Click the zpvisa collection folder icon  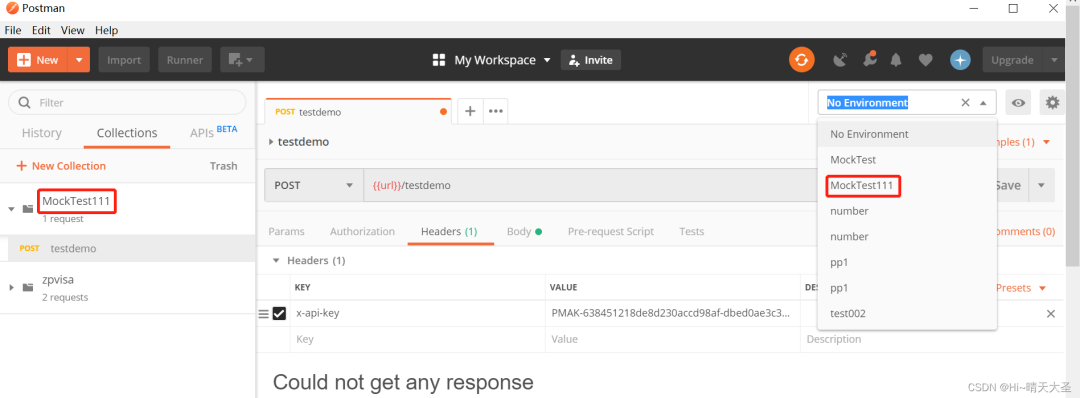[x=28, y=287]
